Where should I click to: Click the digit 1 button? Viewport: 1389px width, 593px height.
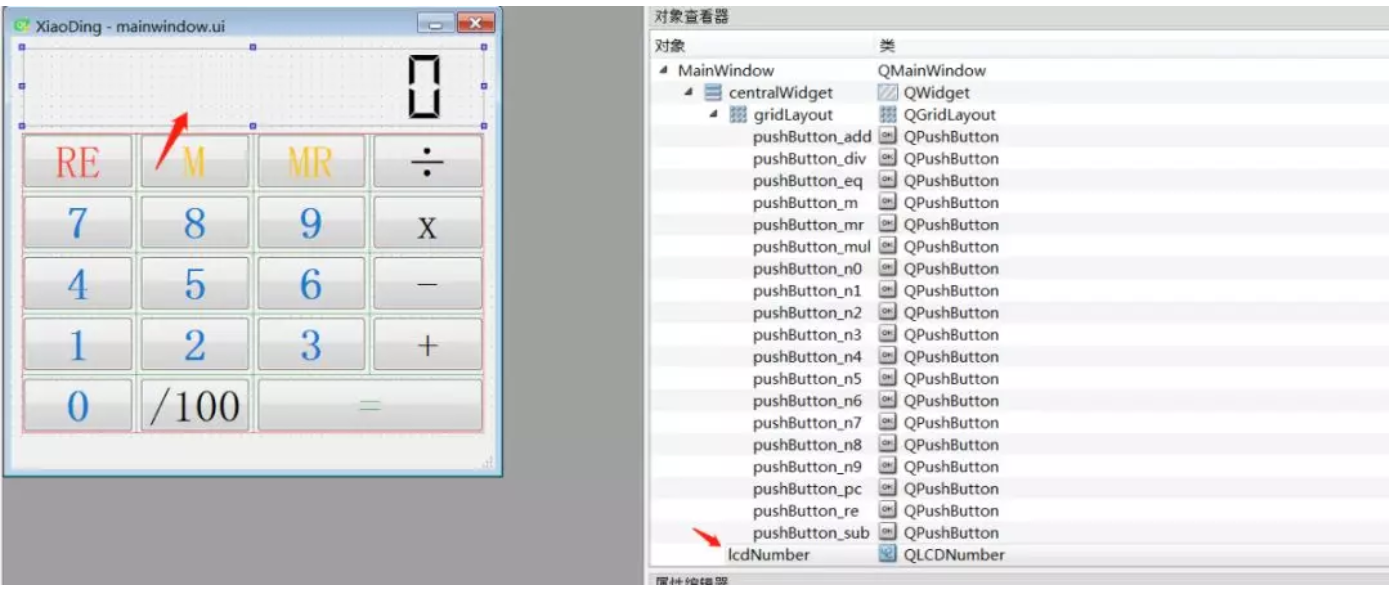[78, 344]
